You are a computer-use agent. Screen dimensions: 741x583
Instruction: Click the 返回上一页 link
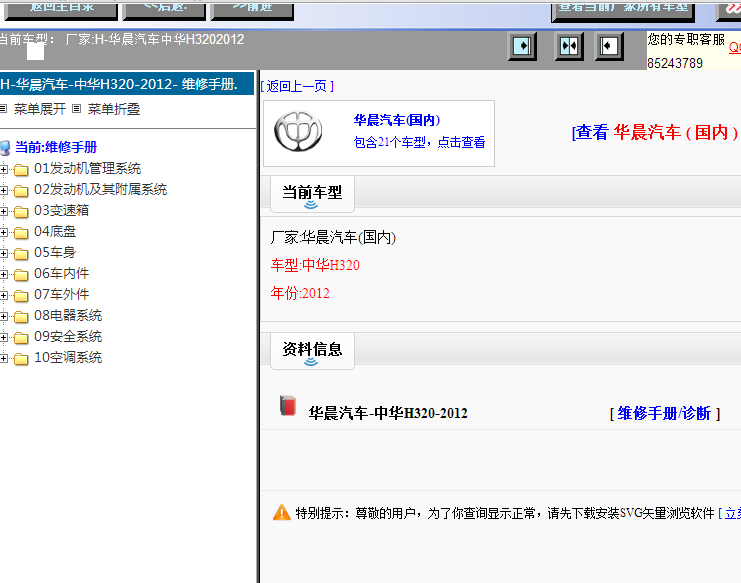pos(297,86)
